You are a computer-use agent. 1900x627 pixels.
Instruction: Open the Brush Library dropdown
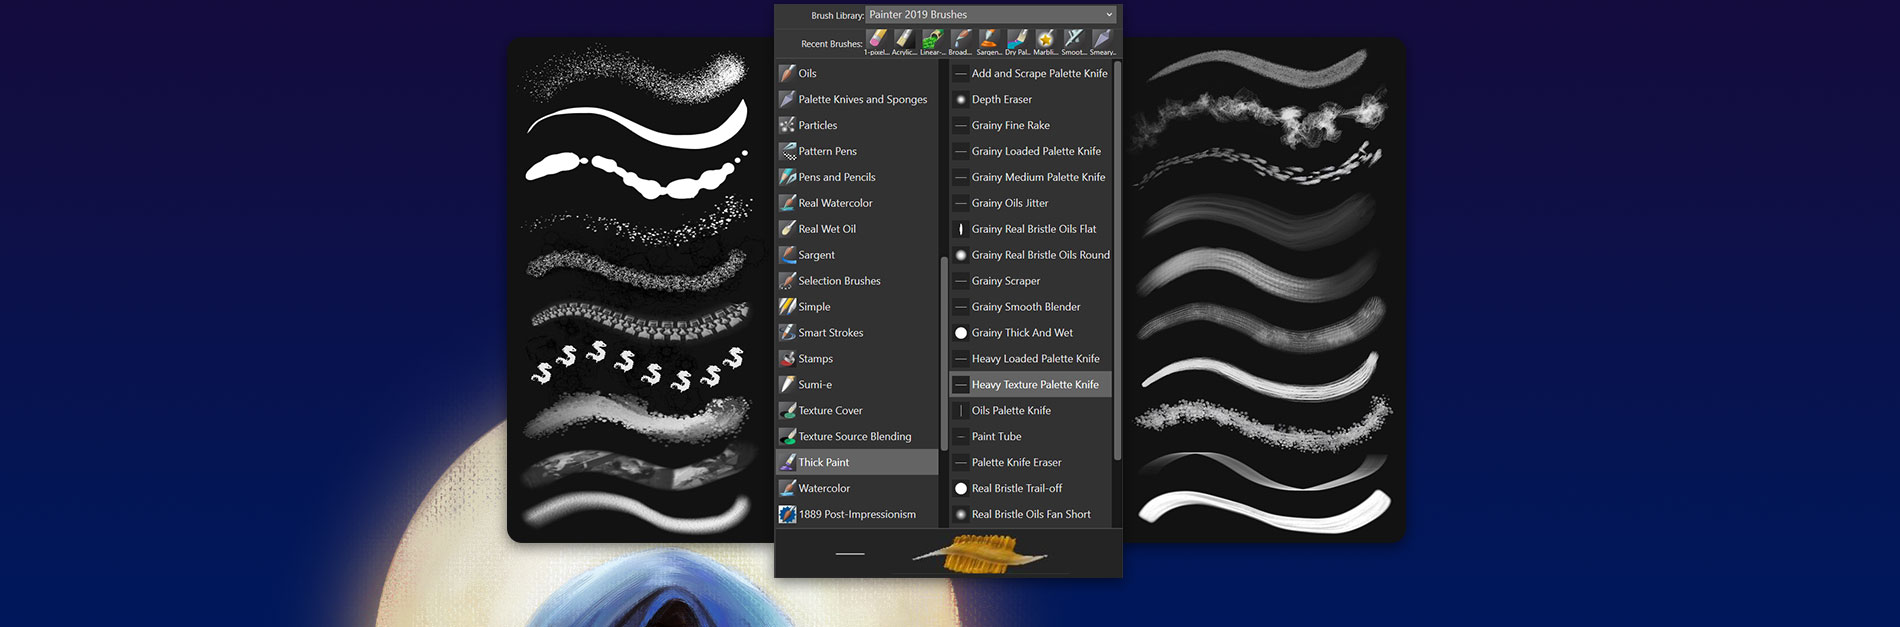tap(990, 15)
